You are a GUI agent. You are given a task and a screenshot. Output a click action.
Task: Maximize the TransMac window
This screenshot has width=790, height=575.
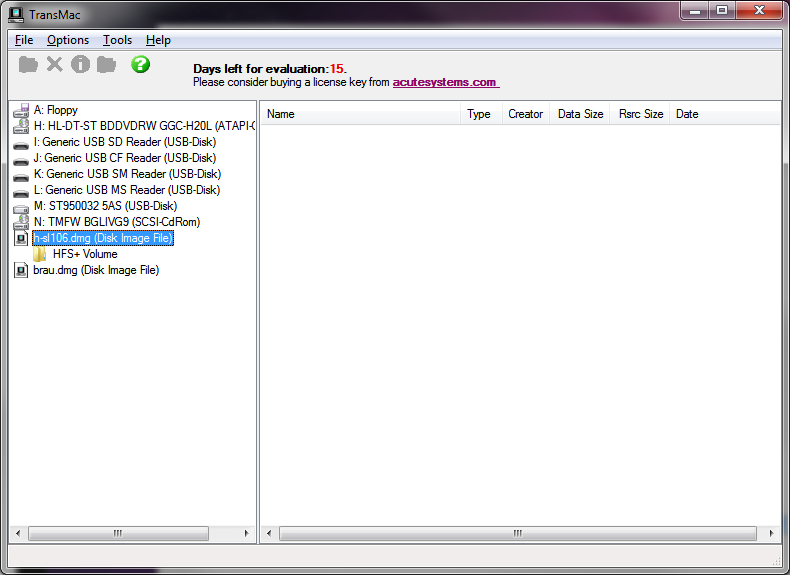pos(722,11)
